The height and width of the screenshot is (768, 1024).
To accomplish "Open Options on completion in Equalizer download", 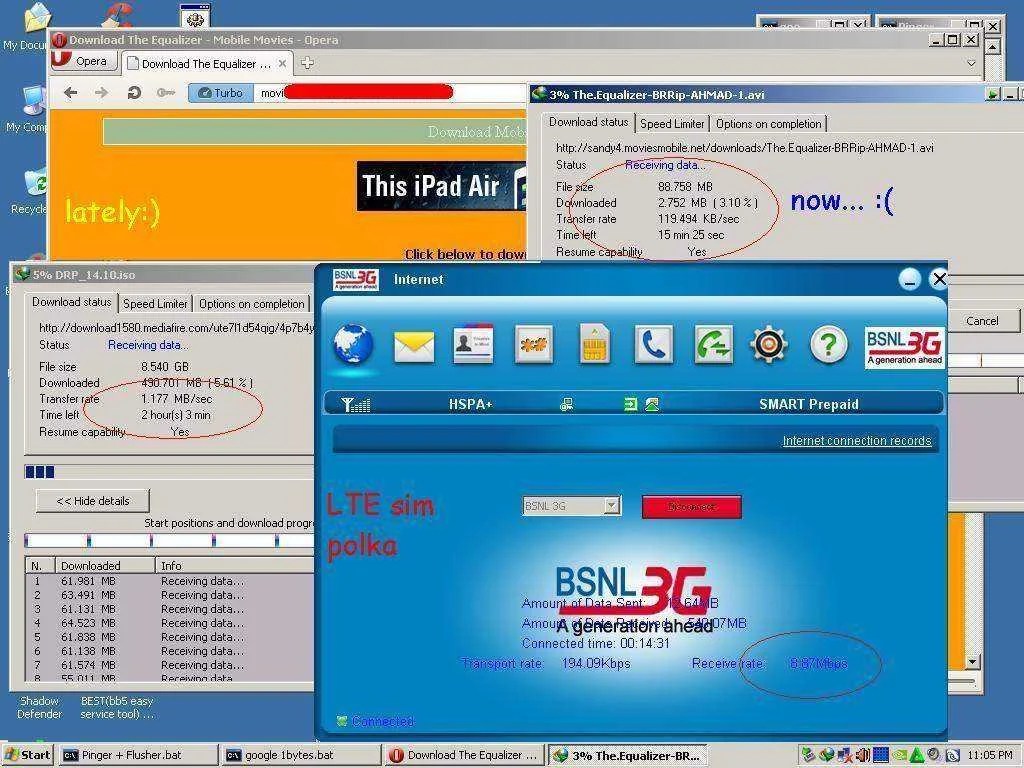I will 768,123.
